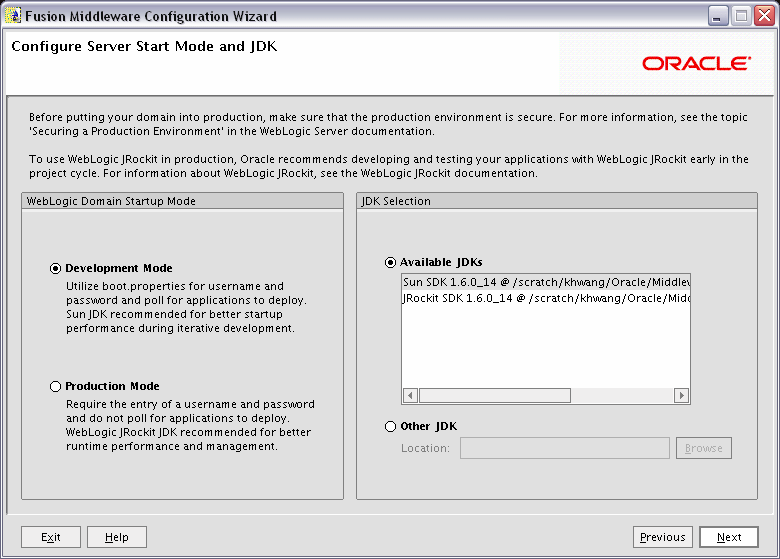Click the JDK list horizontal scrollbar thumb
Image resolution: width=780 pixels, height=559 pixels.
495,395
